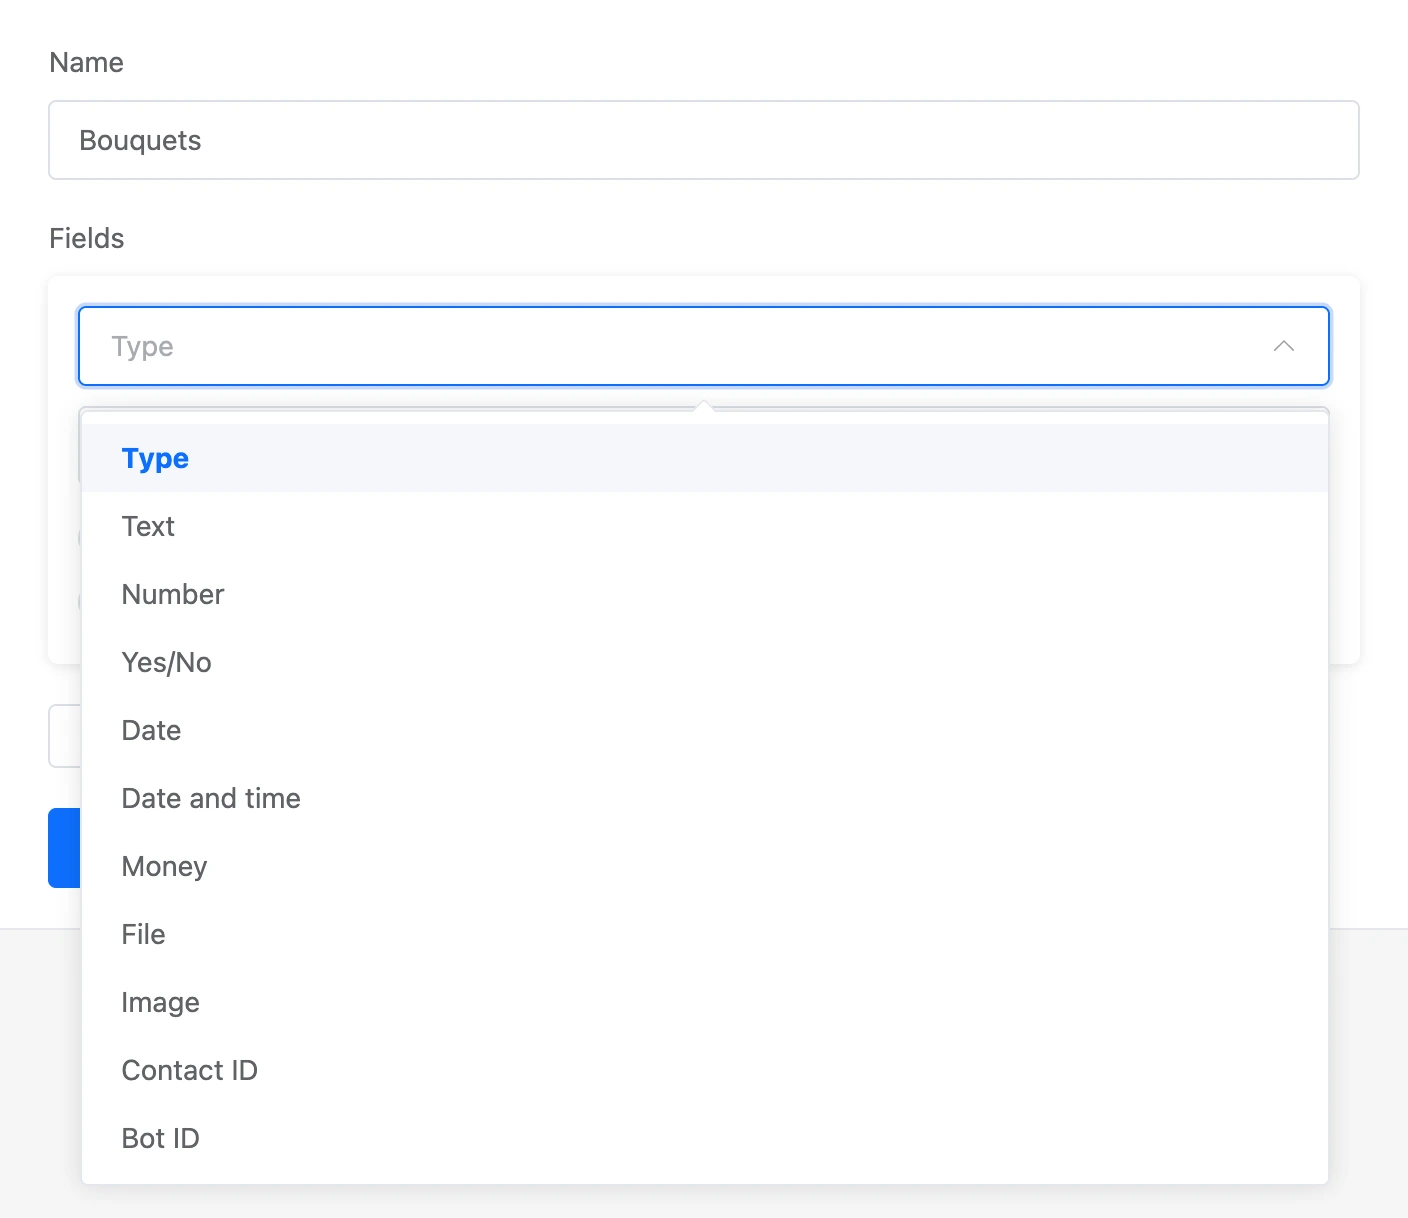
Task: Click the Name input containing Bouquets
Action: tap(704, 140)
